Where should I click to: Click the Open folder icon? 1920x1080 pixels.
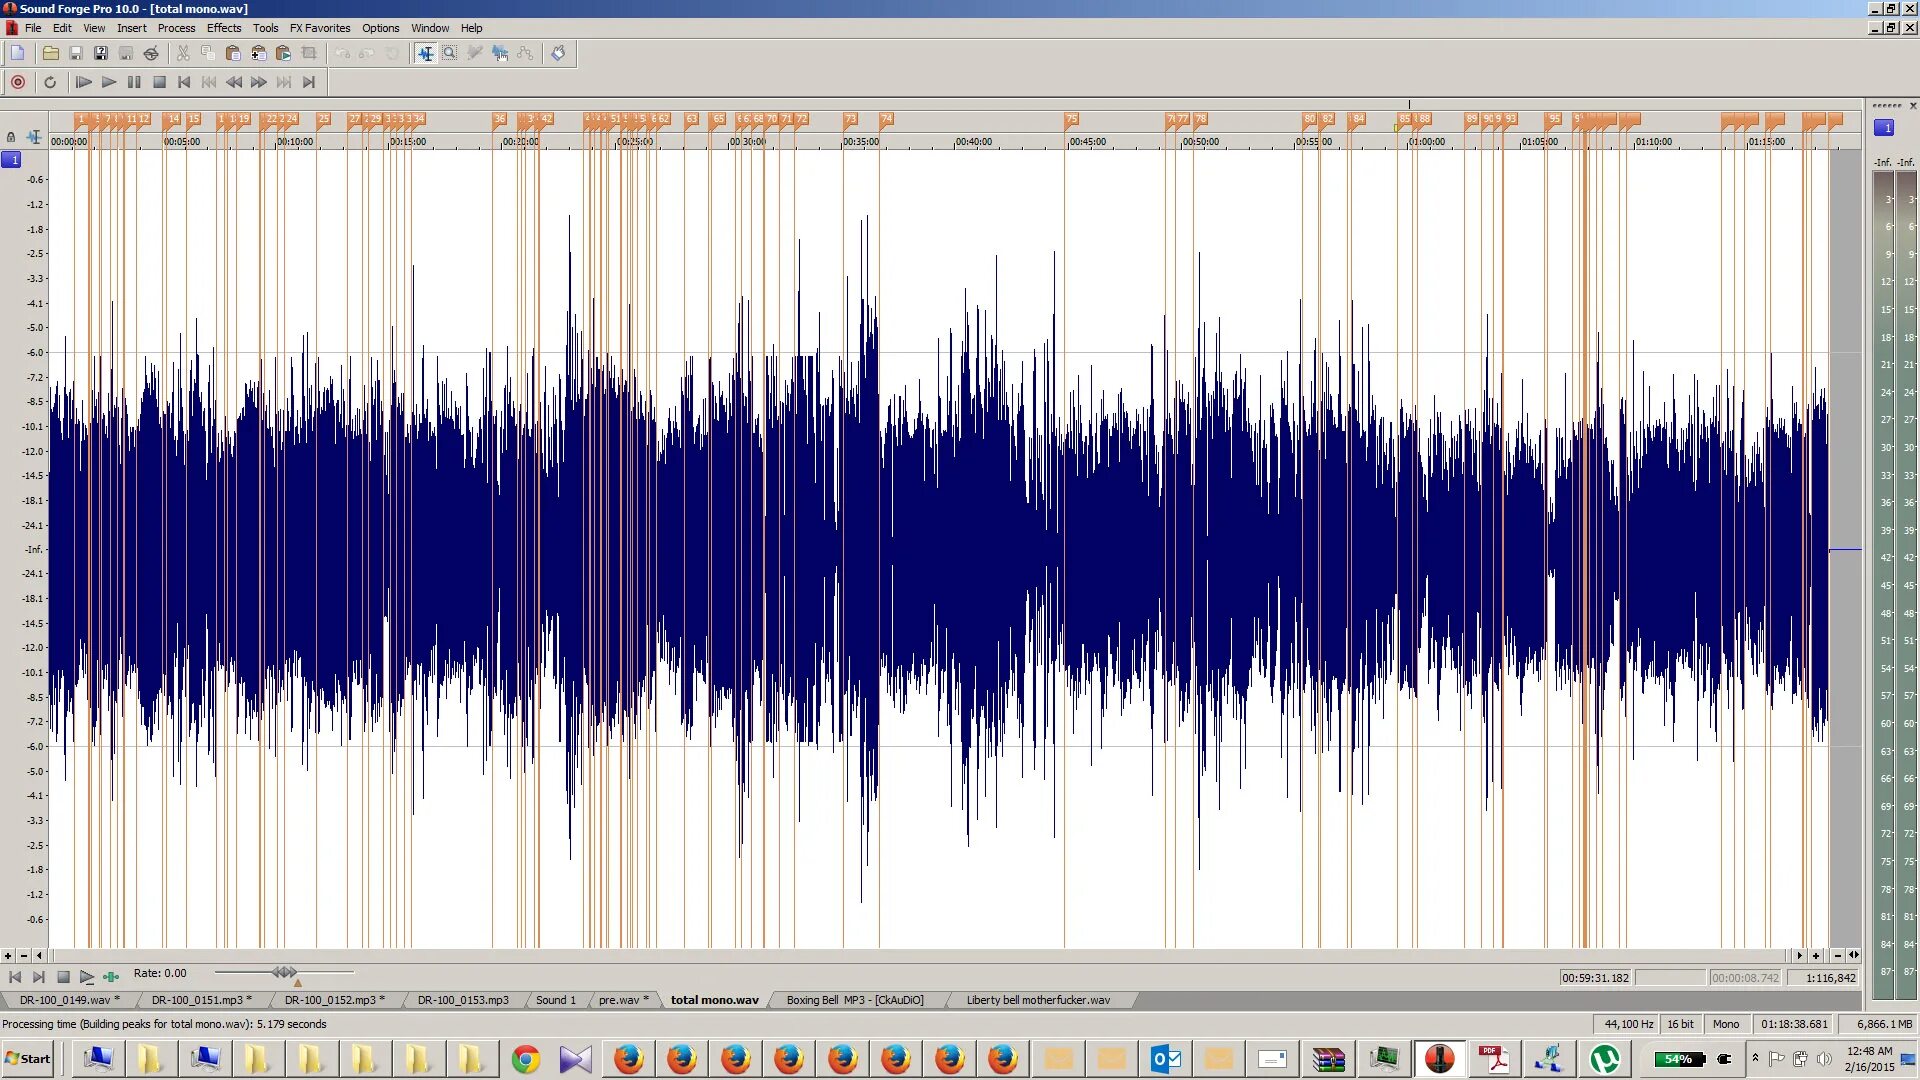pos(50,53)
